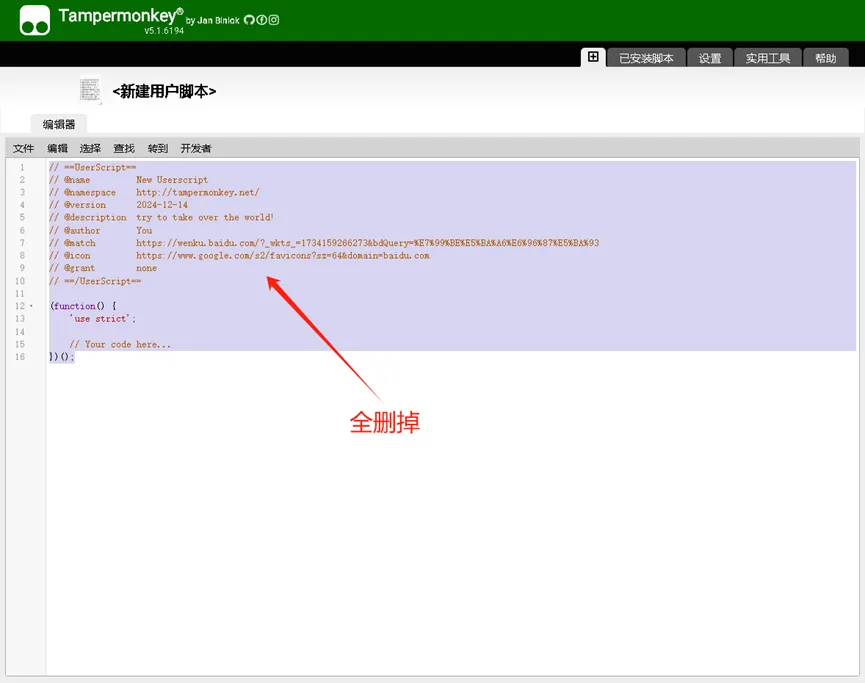Open the 转到 menu
The height and width of the screenshot is (683, 865).
tap(158, 148)
